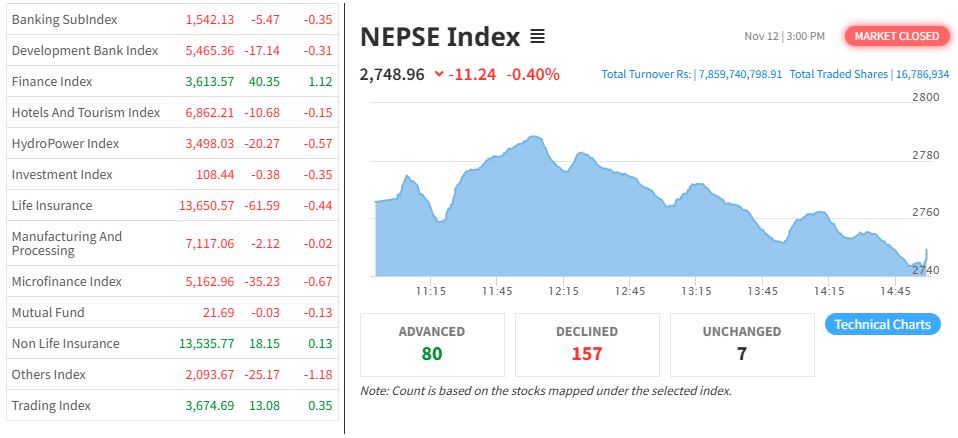The image size is (958, 438).
Task: Click the MARKET CLOSED badge
Action: pos(896,36)
